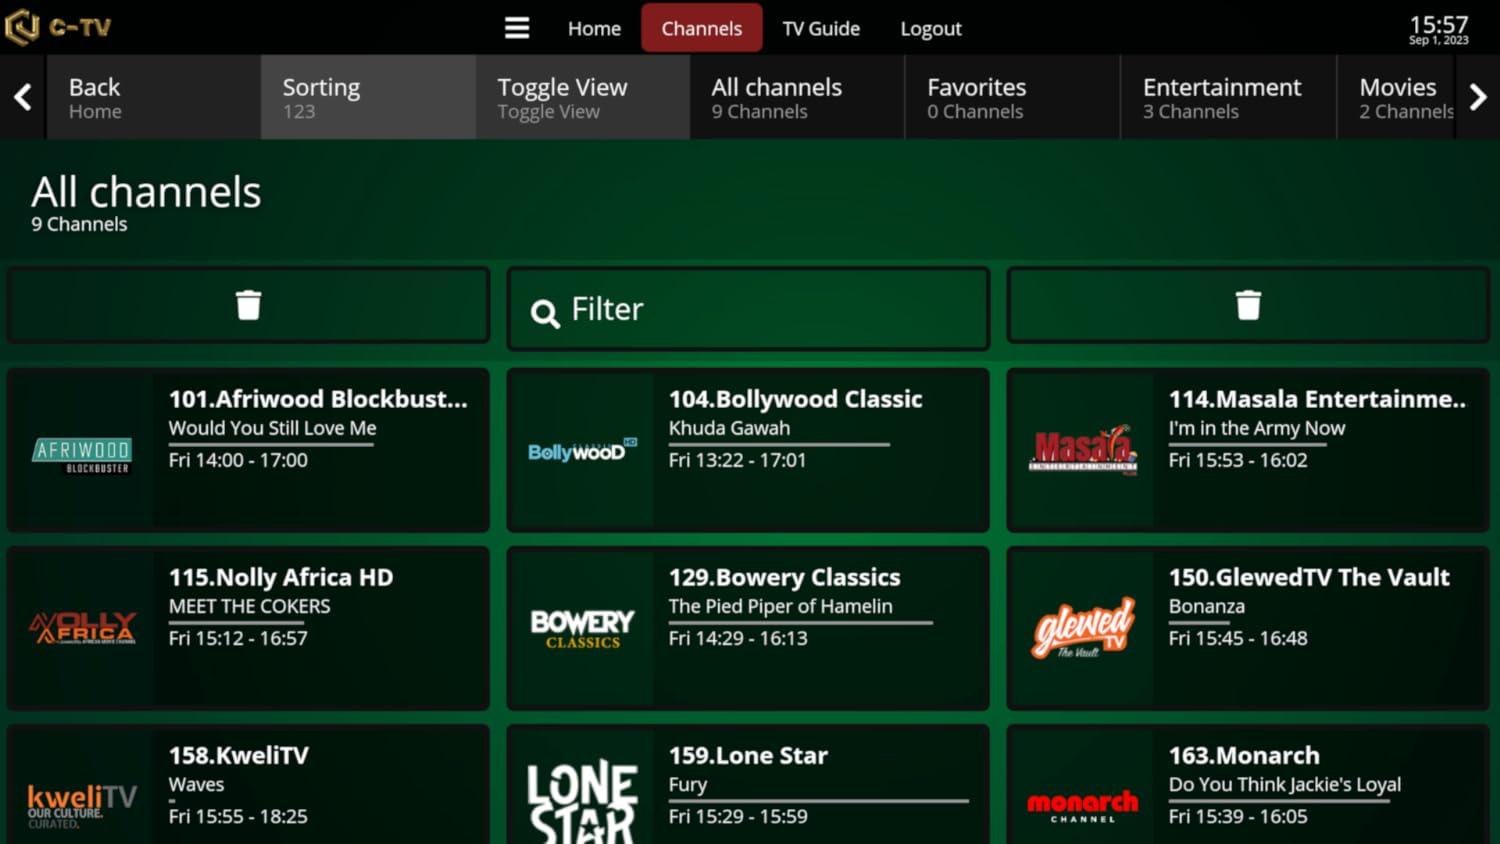The height and width of the screenshot is (844, 1500).
Task: Click the left chevron to scroll categories
Action: tap(21, 97)
